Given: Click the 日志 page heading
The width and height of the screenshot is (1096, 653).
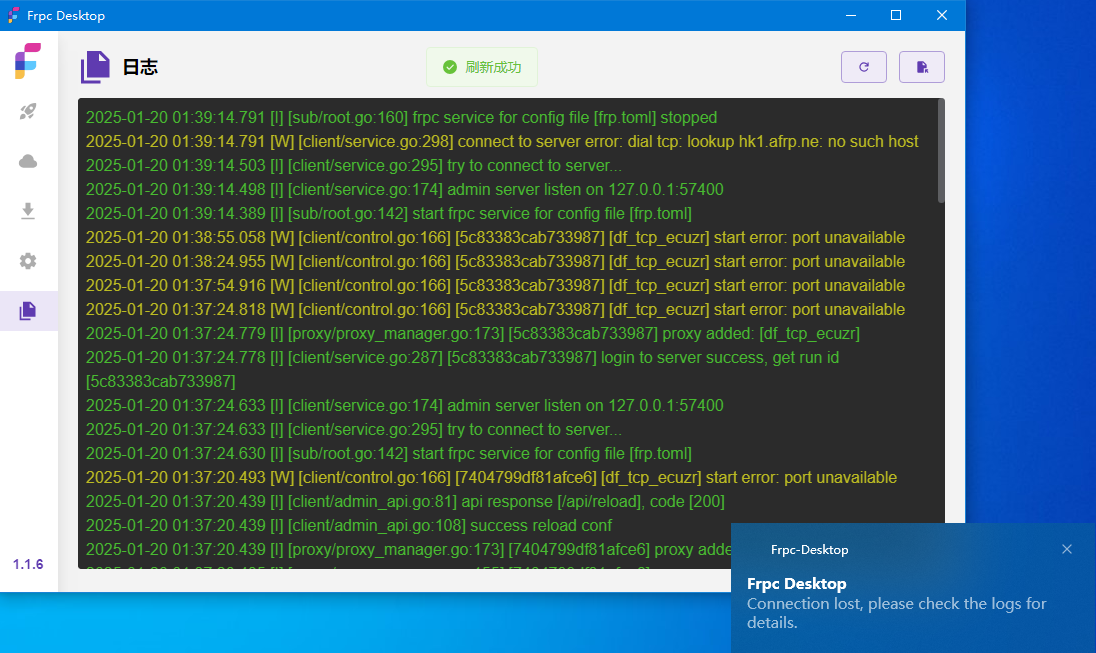Looking at the screenshot, I should point(140,67).
